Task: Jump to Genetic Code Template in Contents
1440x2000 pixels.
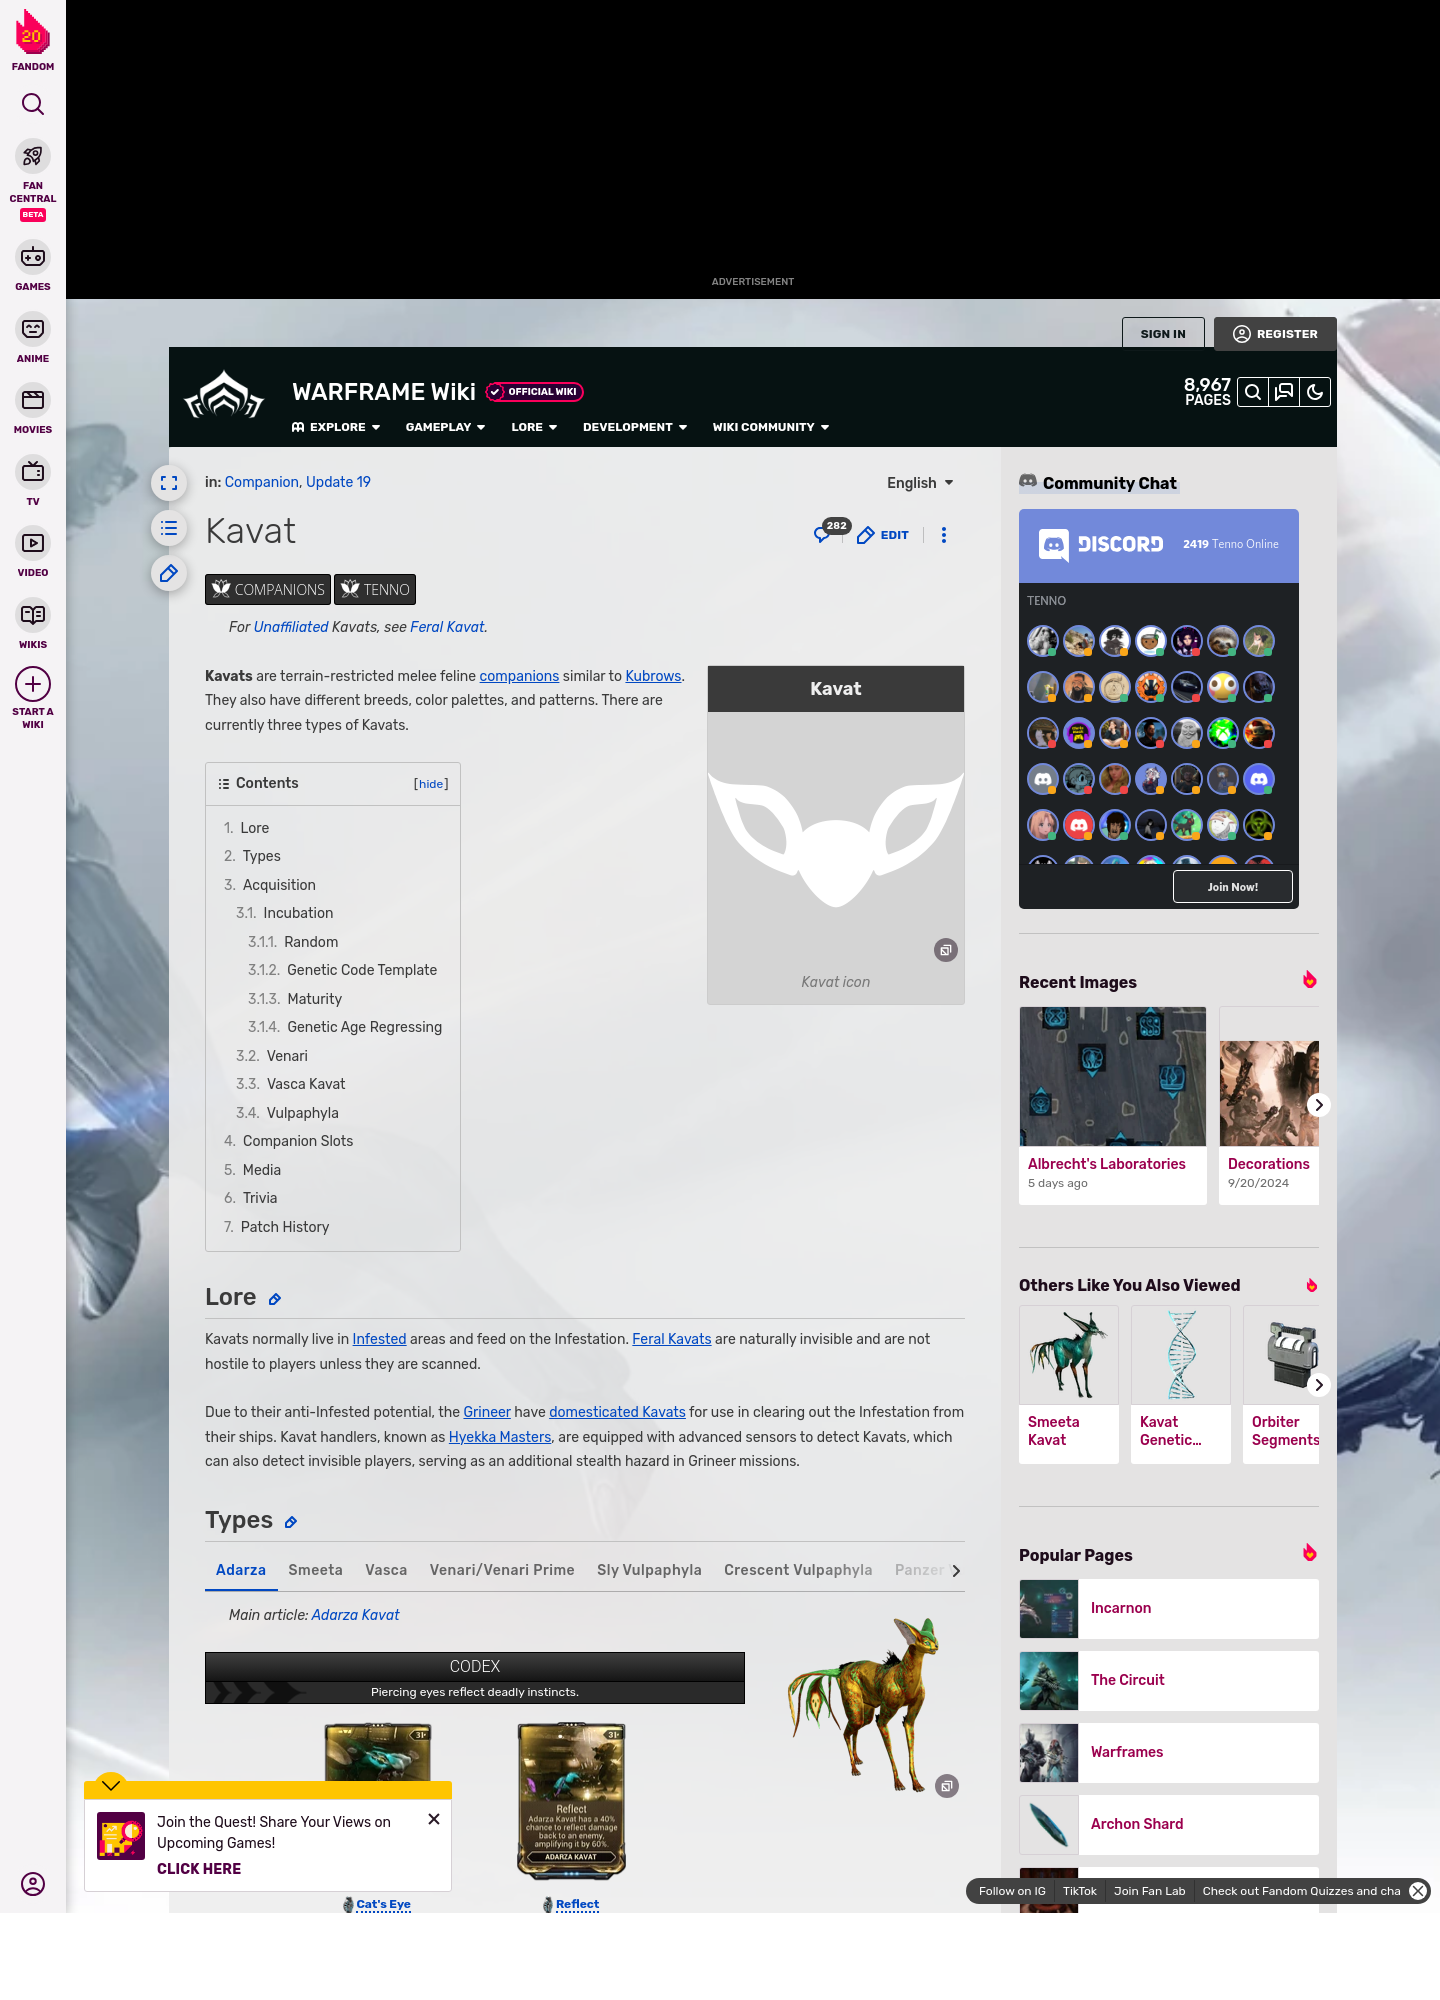Action: click(x=362, y=970)
